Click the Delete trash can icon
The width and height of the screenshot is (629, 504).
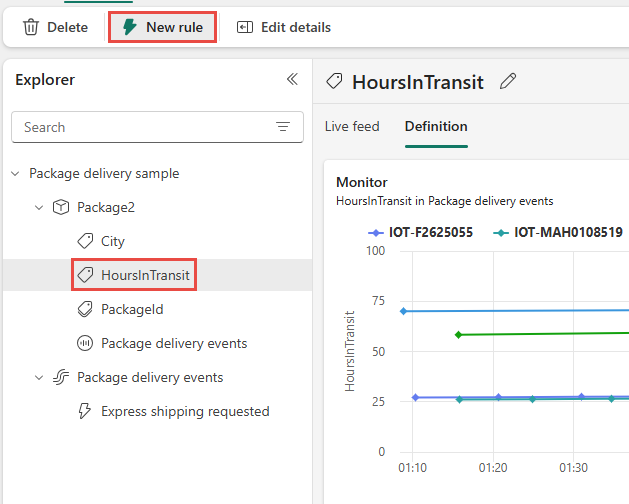click(x=30, y=27)
